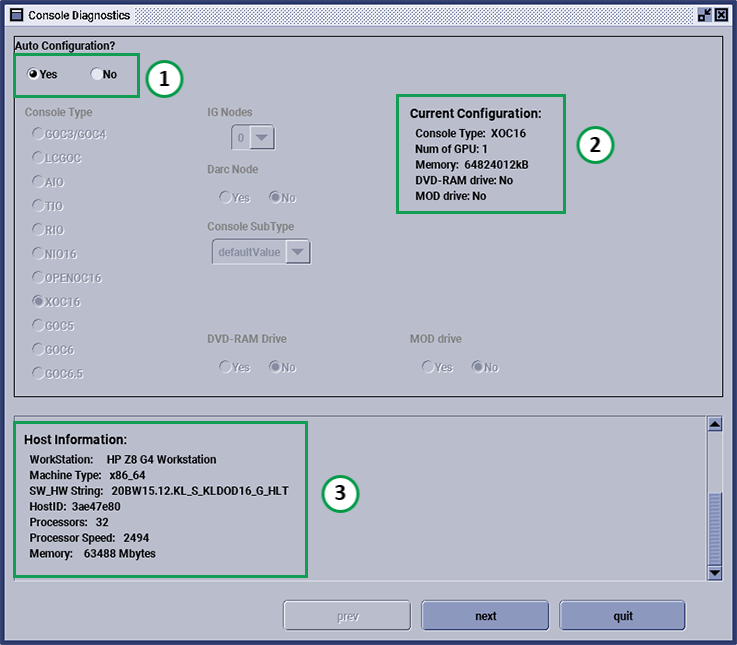The width and height of the screenshot is (737, 645).
Task: Choose XOC16 console type radio button
Action: pyautogui.click(x=38, y=301)
